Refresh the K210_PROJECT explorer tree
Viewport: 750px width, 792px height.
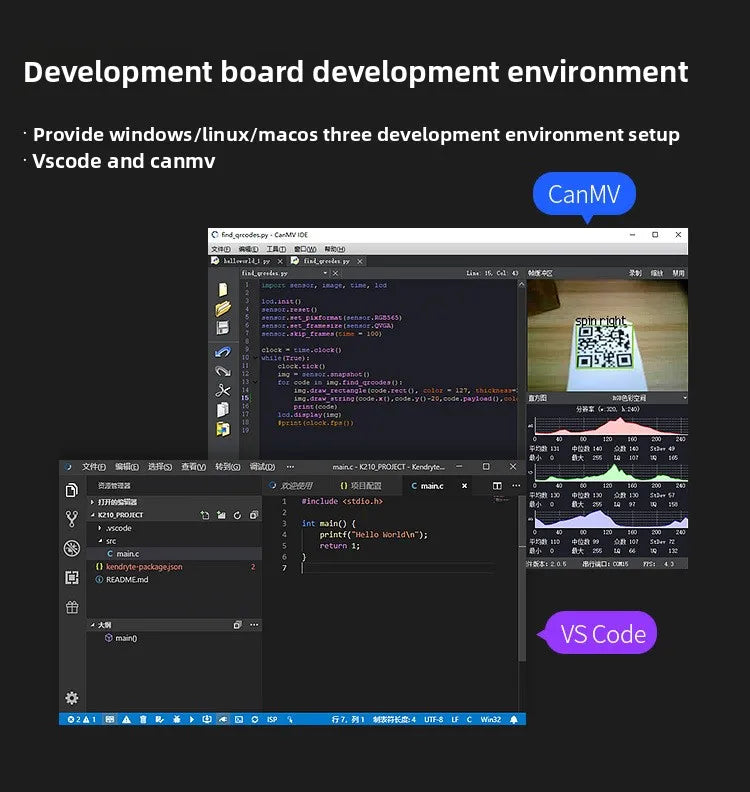[237, 515]
